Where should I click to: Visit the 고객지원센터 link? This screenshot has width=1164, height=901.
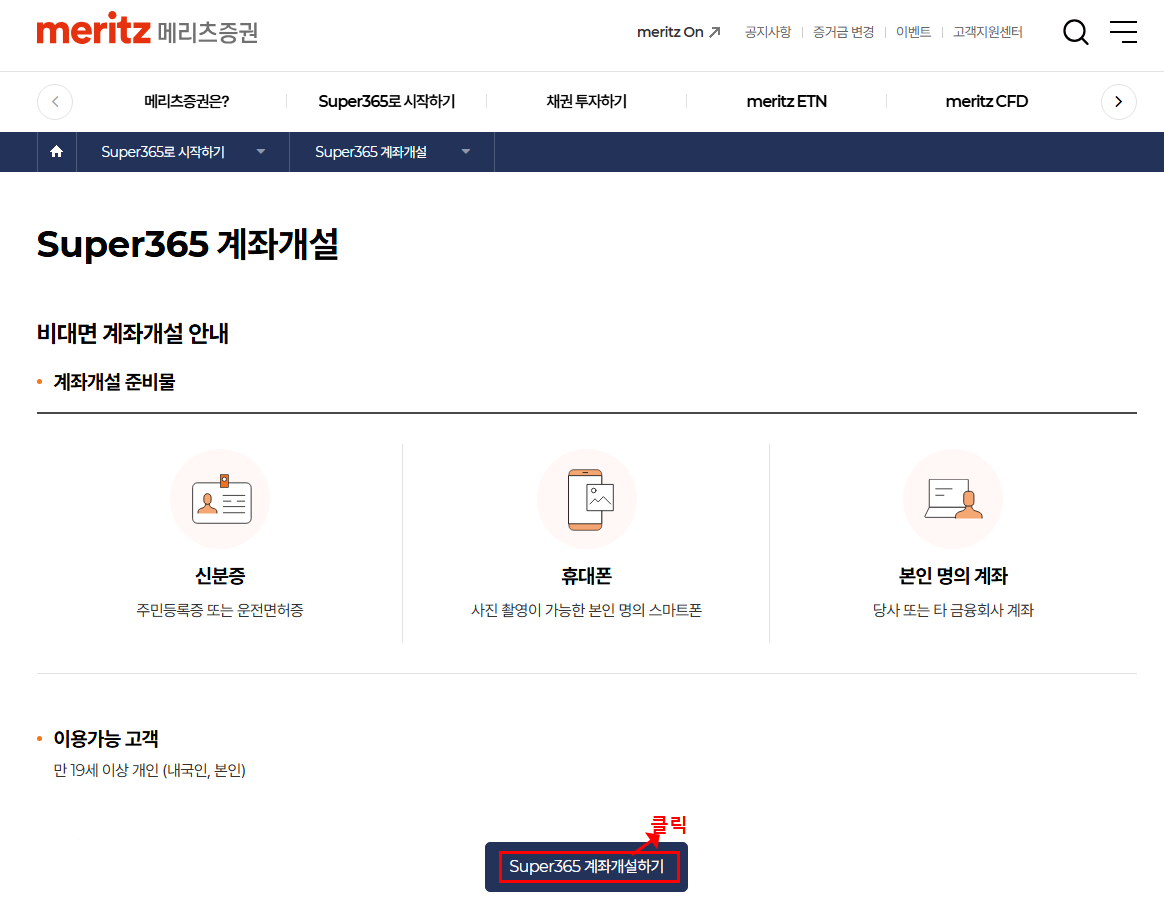987,32
